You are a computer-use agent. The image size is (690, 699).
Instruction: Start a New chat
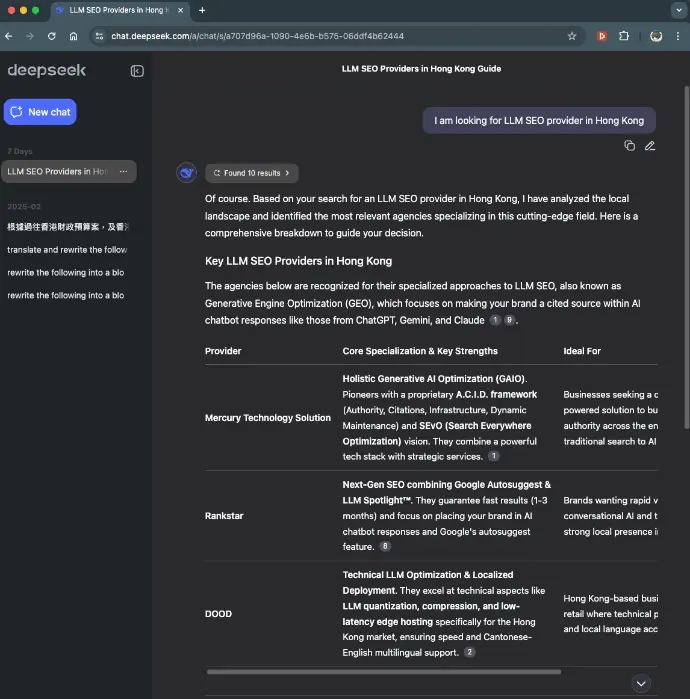tap(40, 112)
